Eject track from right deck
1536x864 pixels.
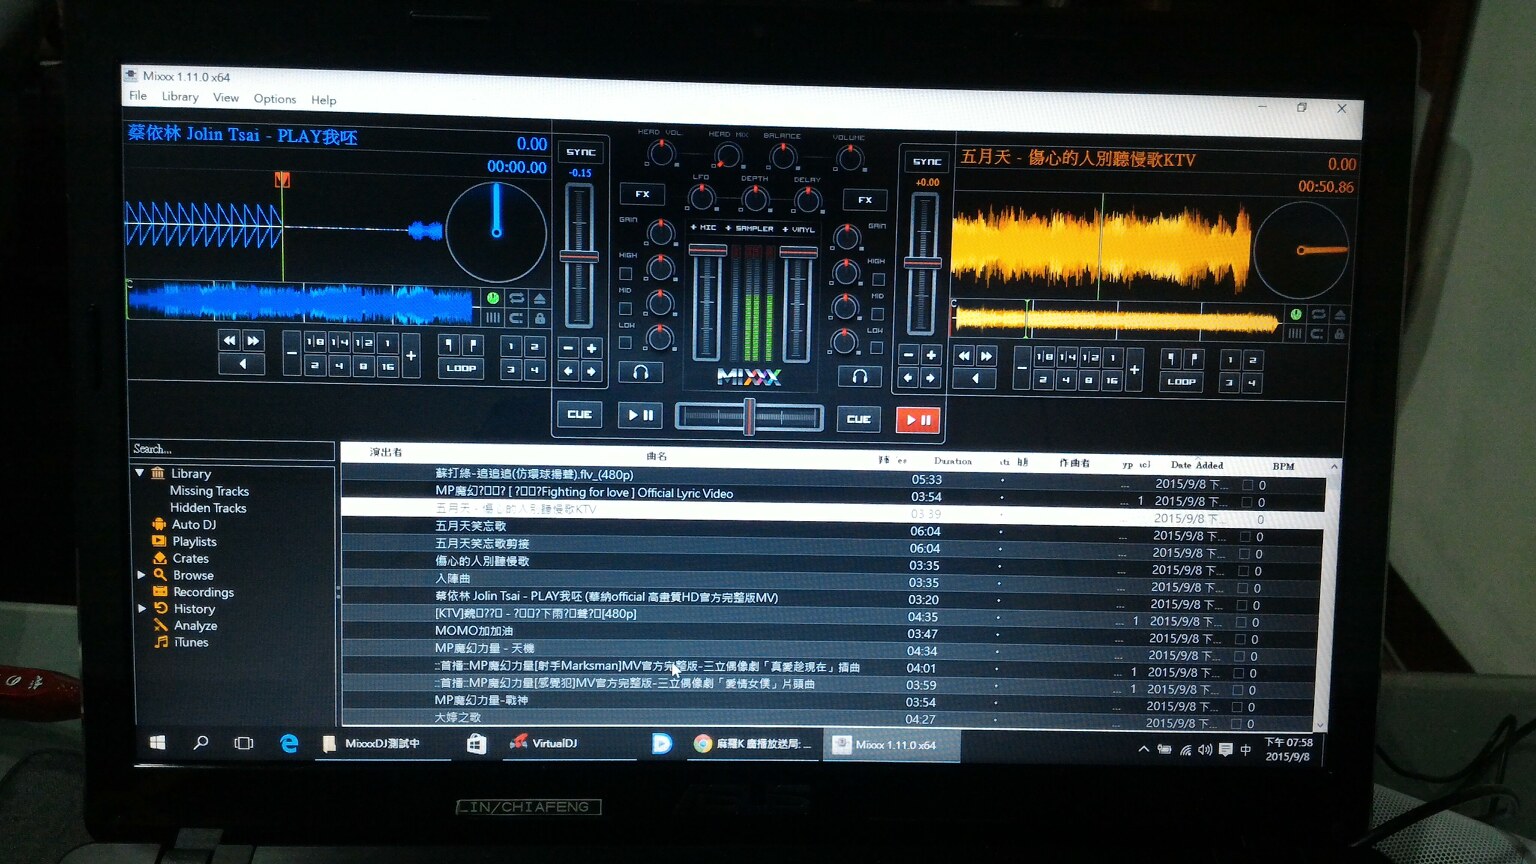tap(1340, 315)
